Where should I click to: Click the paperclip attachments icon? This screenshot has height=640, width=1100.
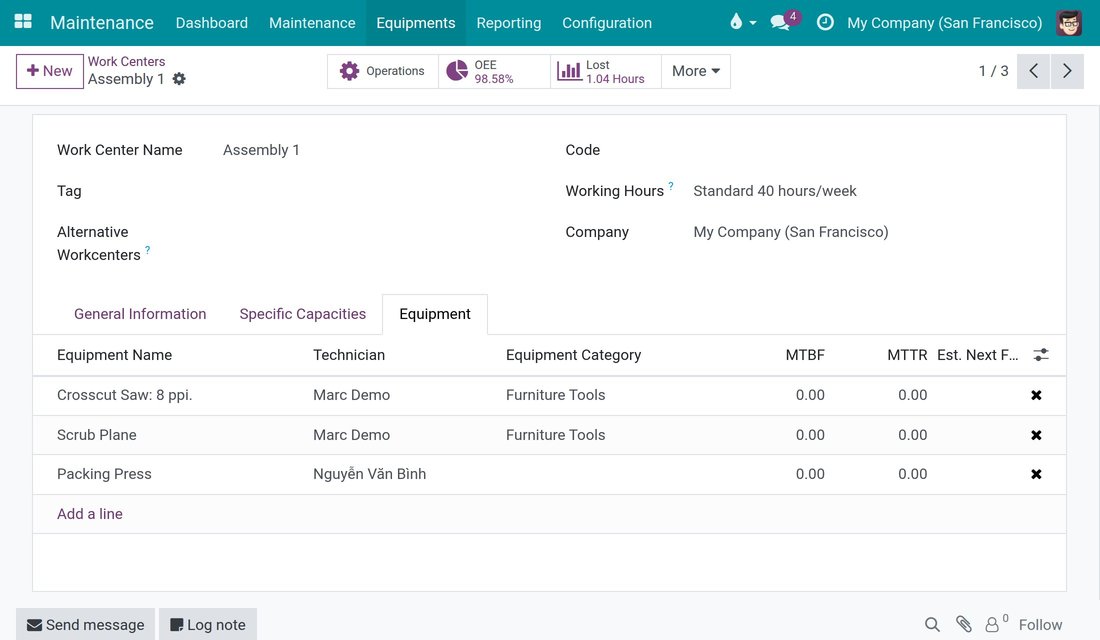coord(963,624)
